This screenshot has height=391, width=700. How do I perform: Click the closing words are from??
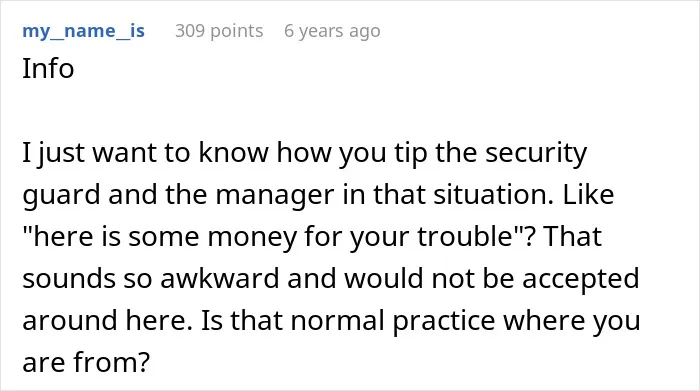click(x=86, y=362)
